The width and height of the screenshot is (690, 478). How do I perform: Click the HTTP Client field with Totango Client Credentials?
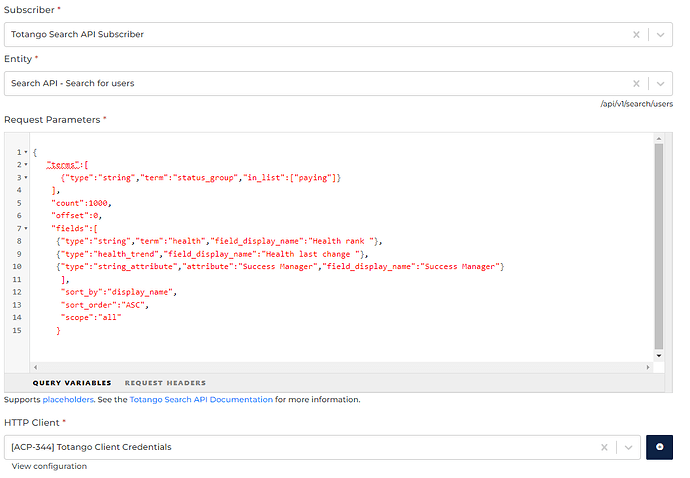click(x=322, y=447)
